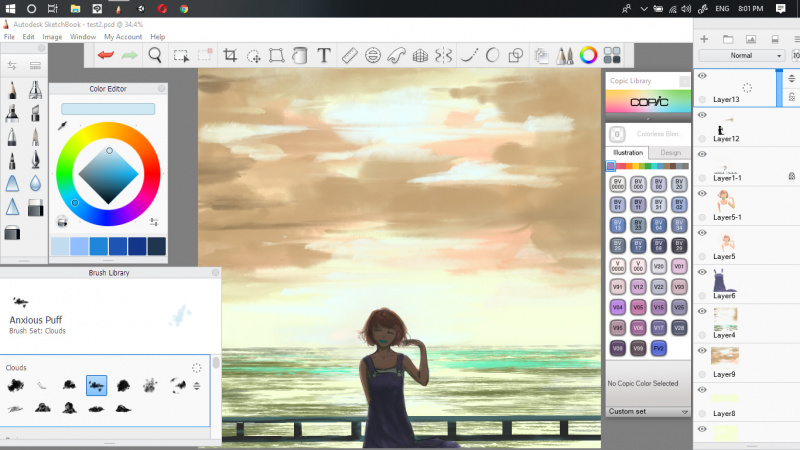Open Windows Start menu

[10, 9]
